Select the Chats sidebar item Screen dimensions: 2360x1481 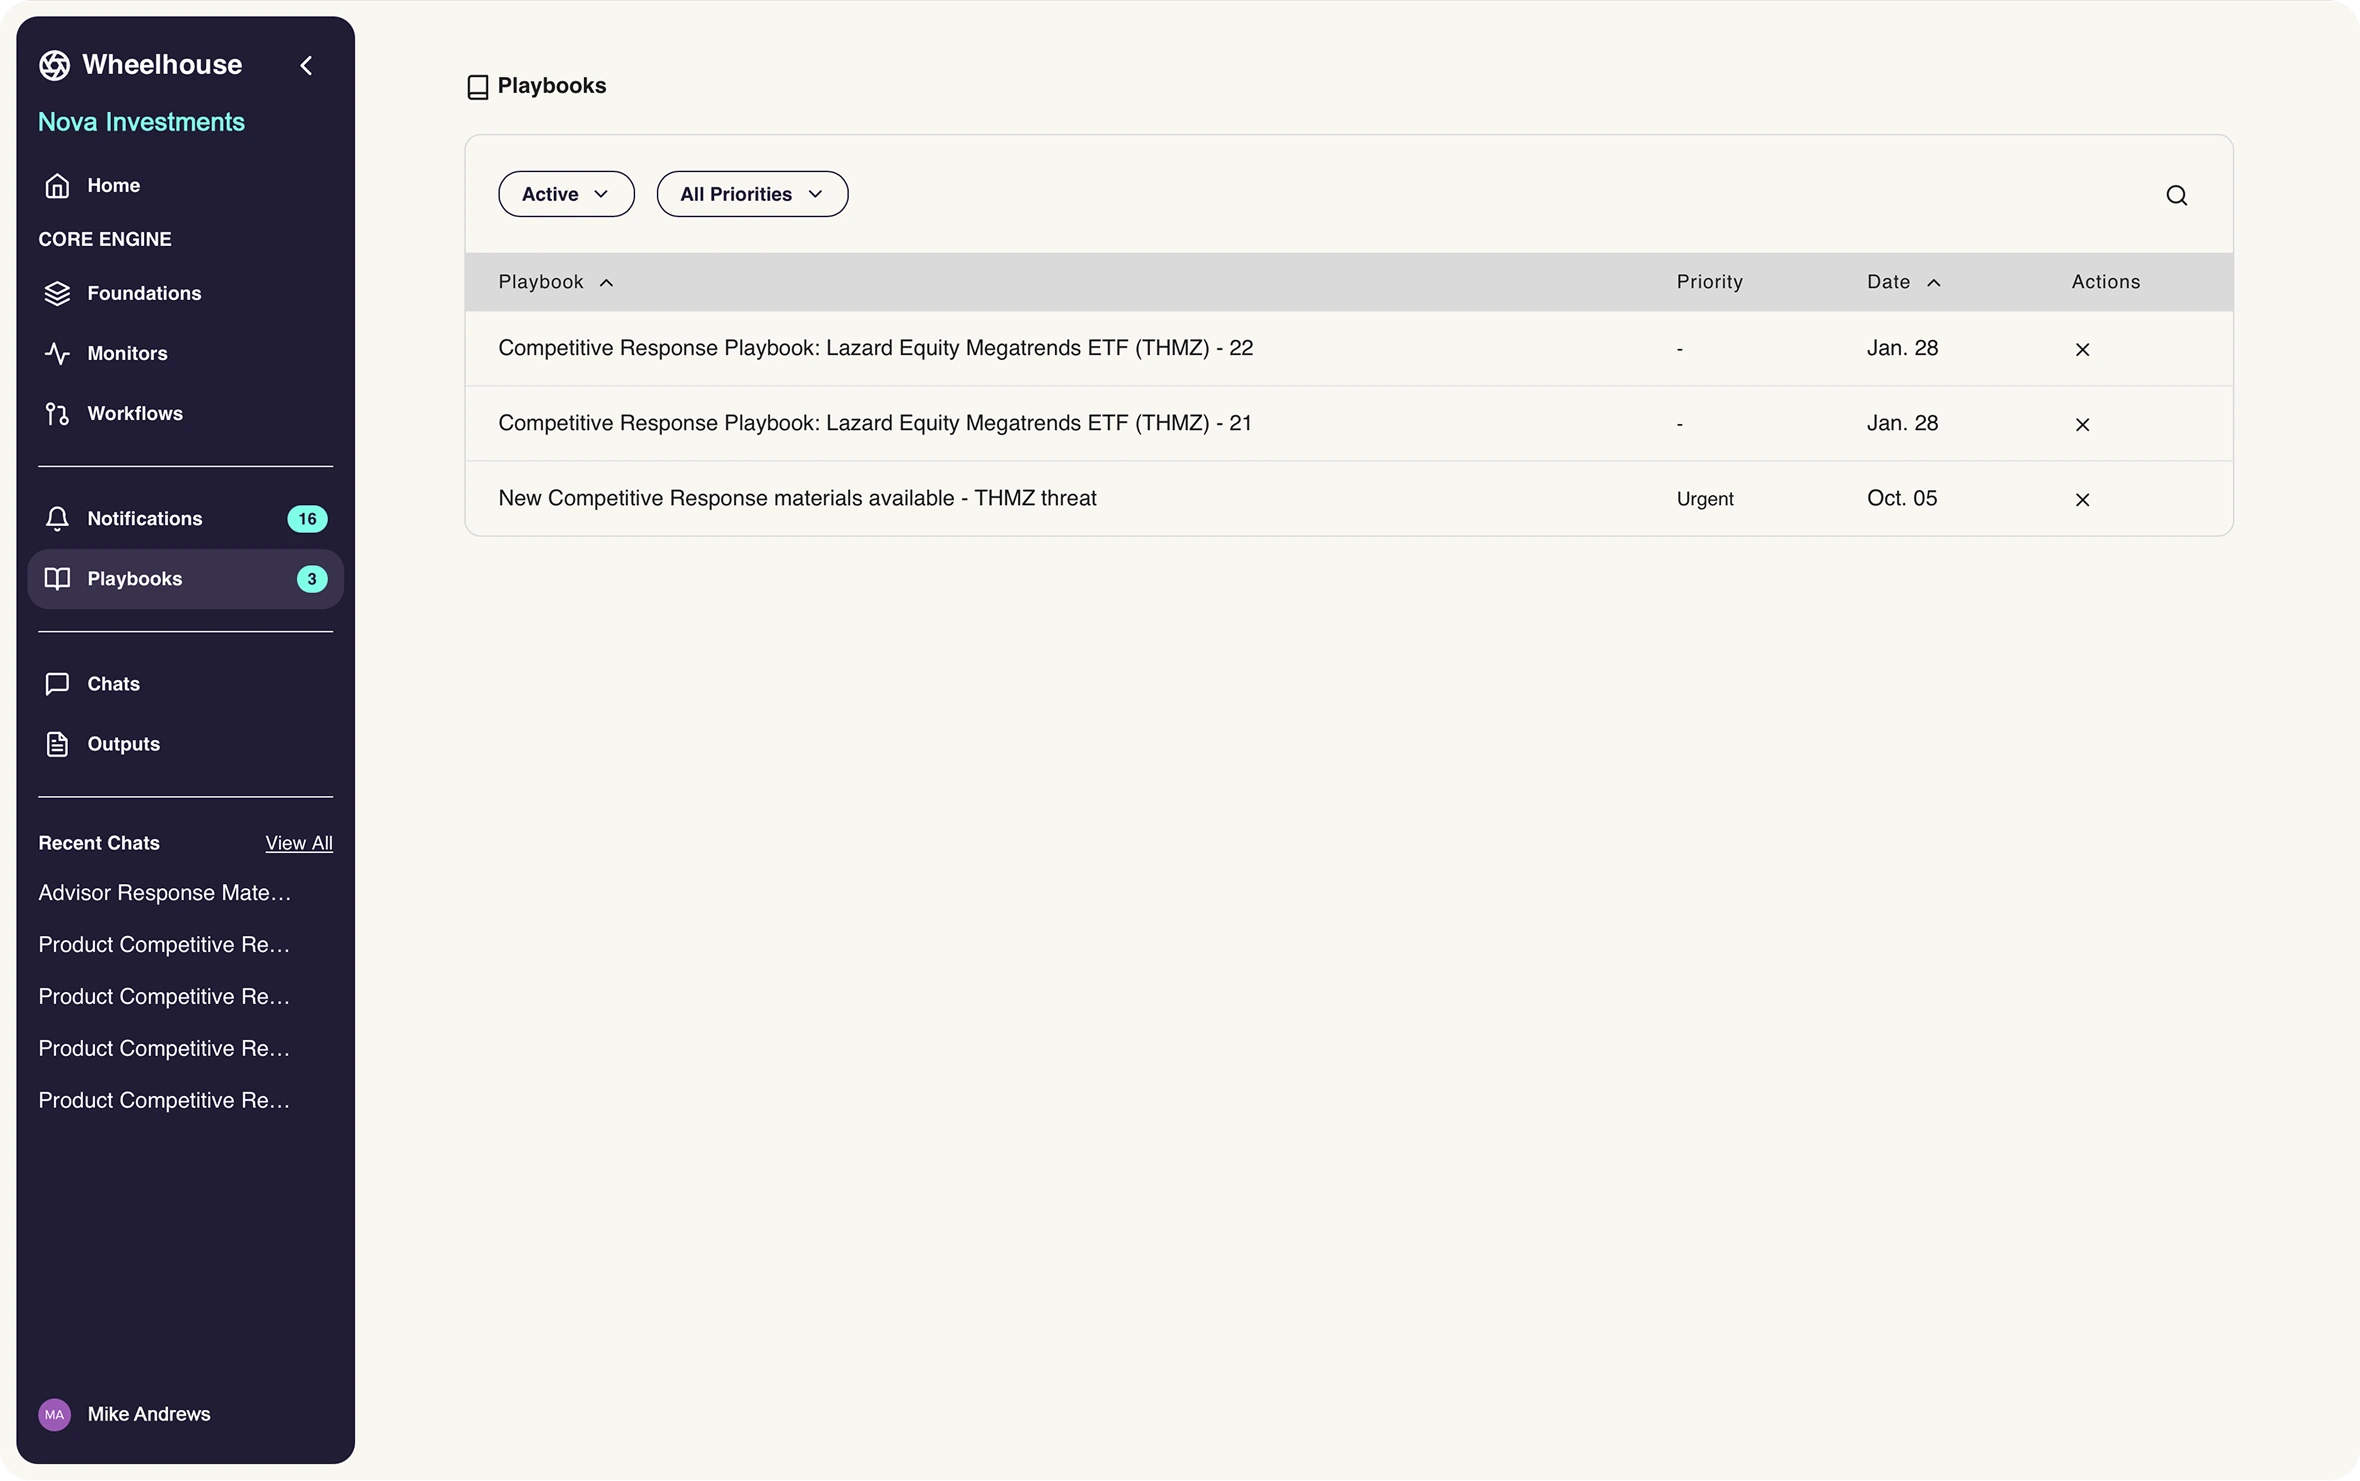click(112, 684)
